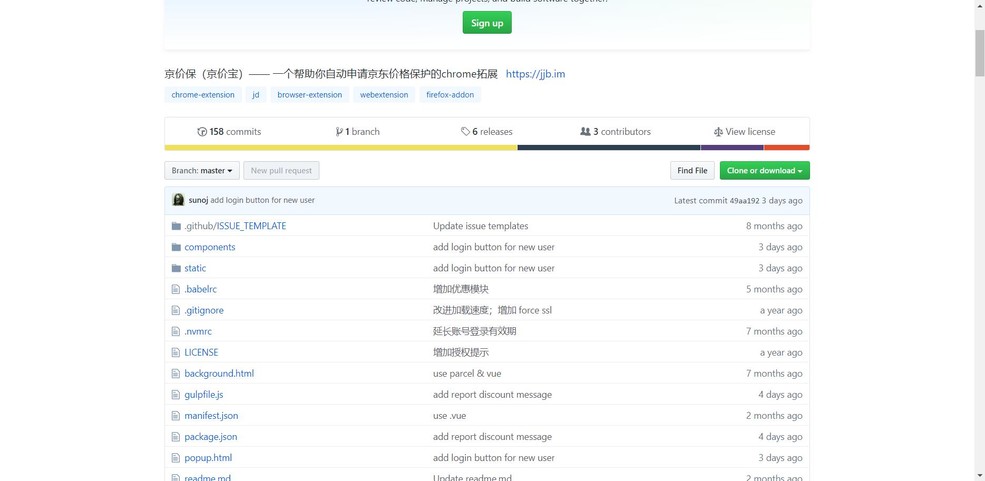View the 1 branch list
The image size is (985, 481).
[357, 132]
